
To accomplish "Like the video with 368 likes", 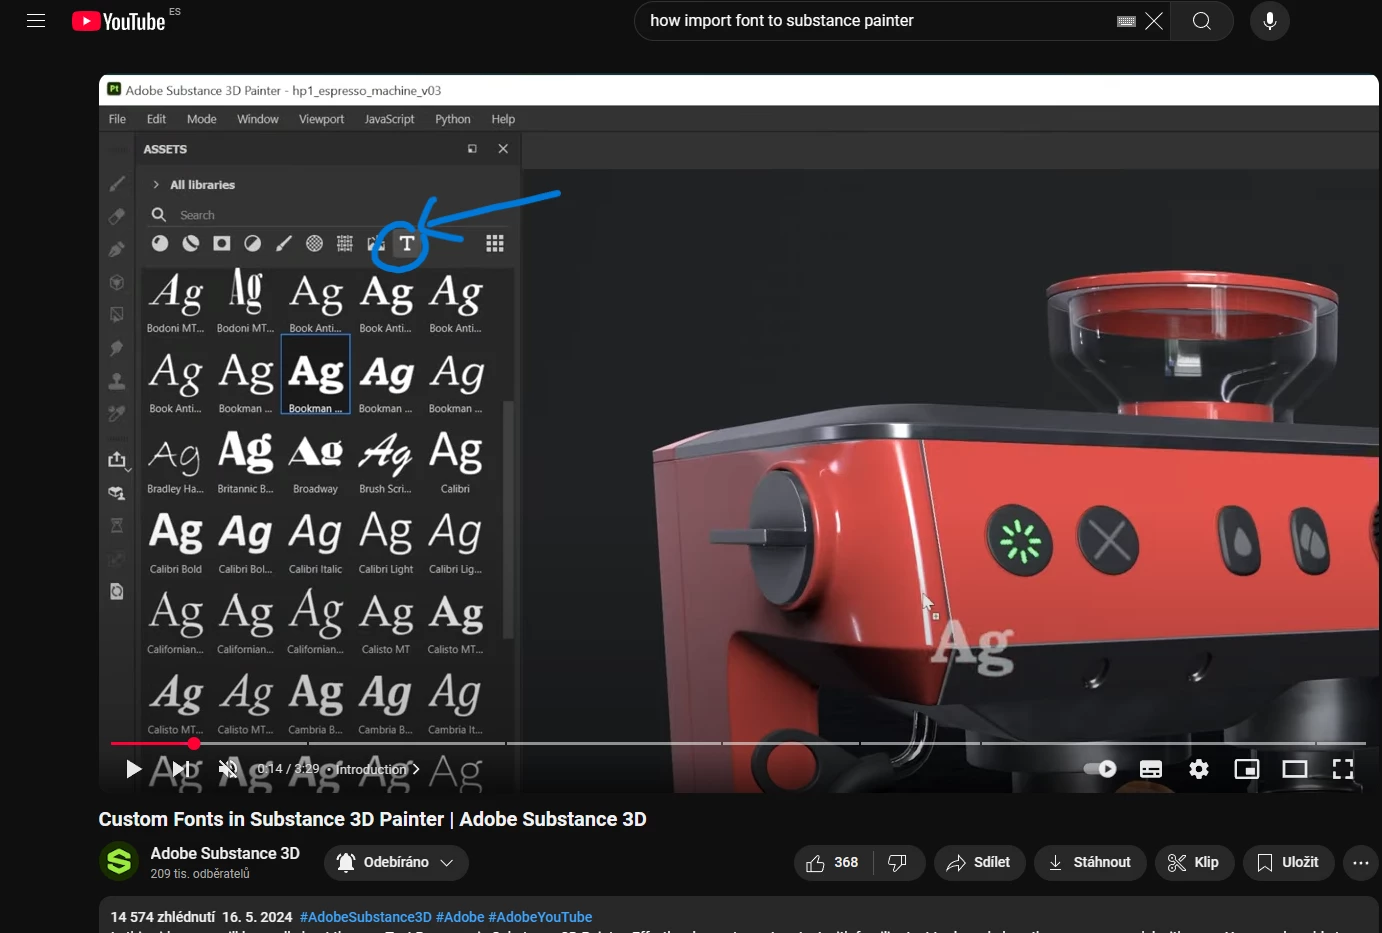I will point(833,863).
